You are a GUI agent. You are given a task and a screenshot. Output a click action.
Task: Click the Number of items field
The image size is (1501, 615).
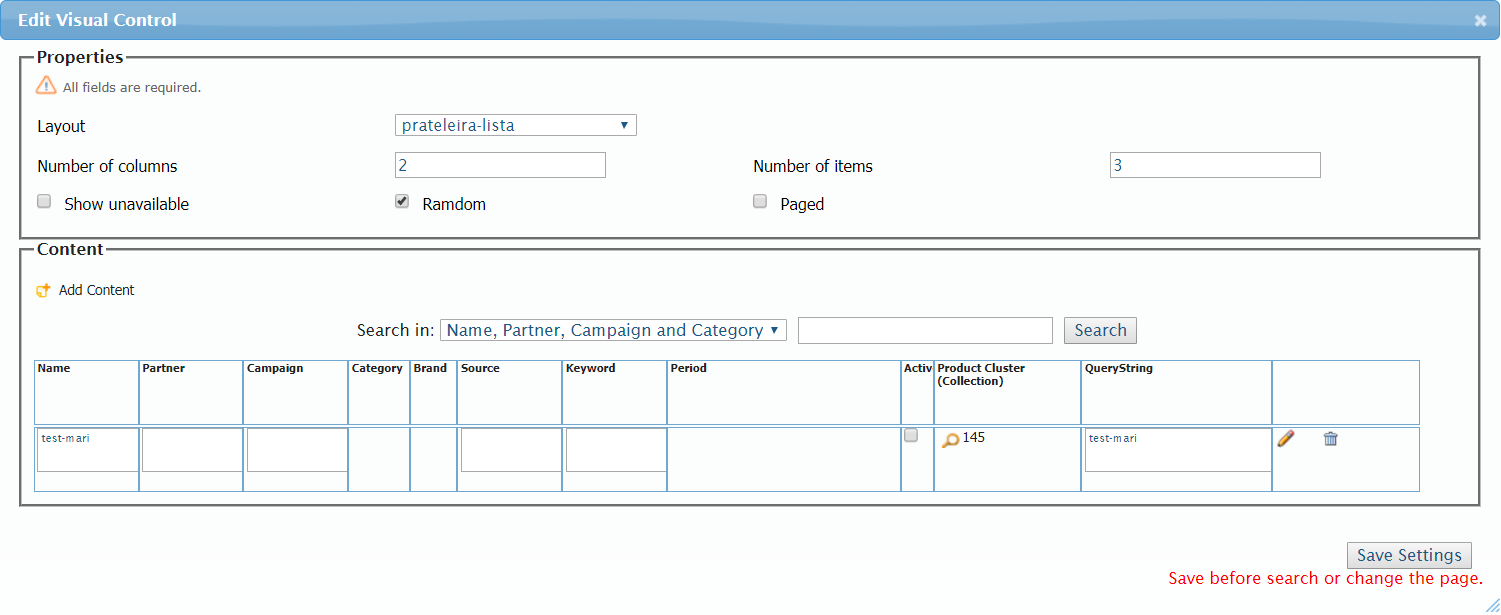point(1215,165)
